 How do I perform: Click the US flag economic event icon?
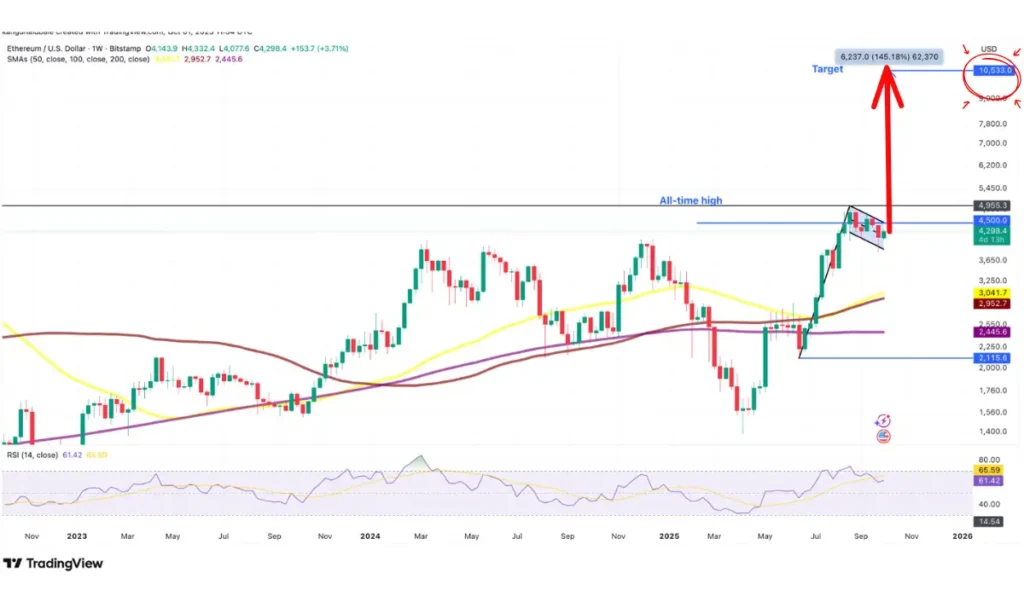(x=883, y=437)
